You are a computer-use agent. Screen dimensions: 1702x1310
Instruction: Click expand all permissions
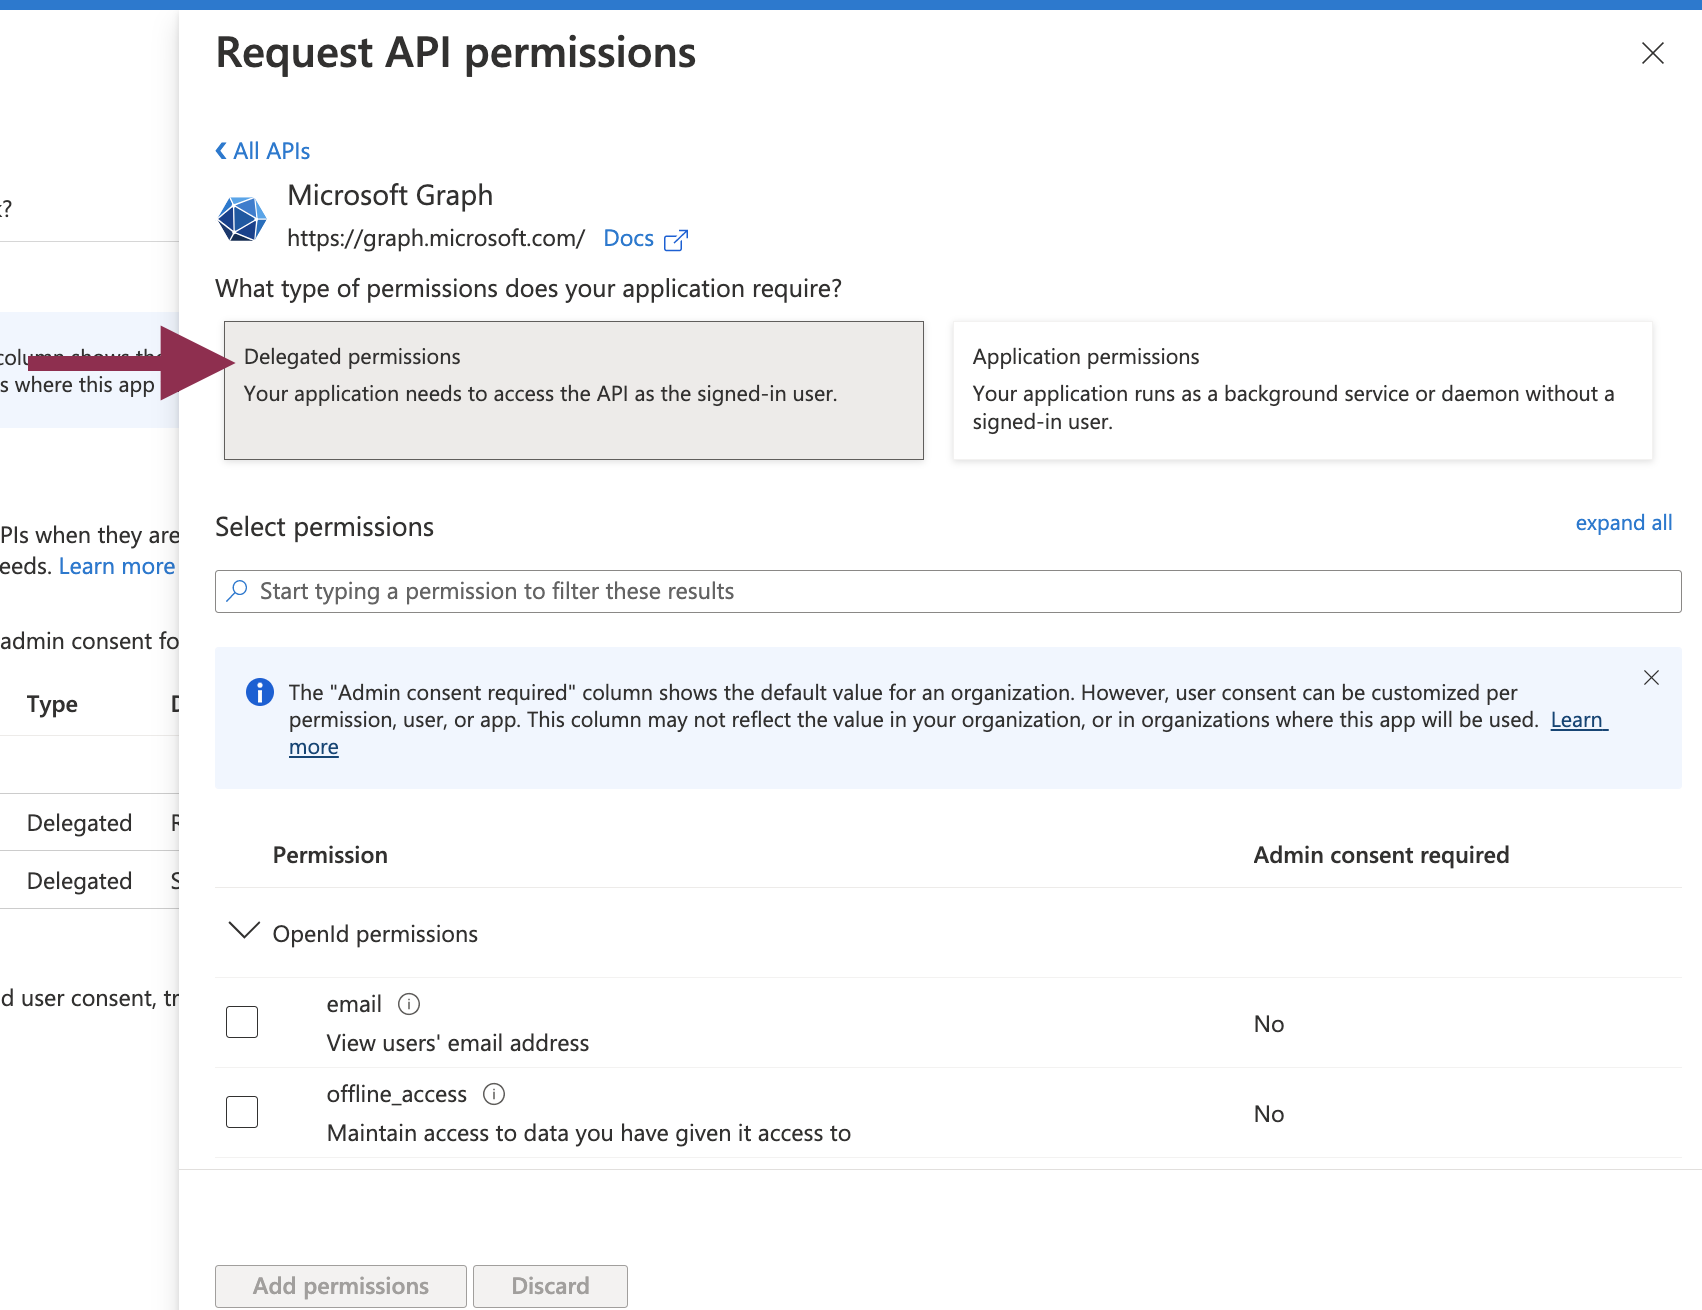(x=1623, y=522)
